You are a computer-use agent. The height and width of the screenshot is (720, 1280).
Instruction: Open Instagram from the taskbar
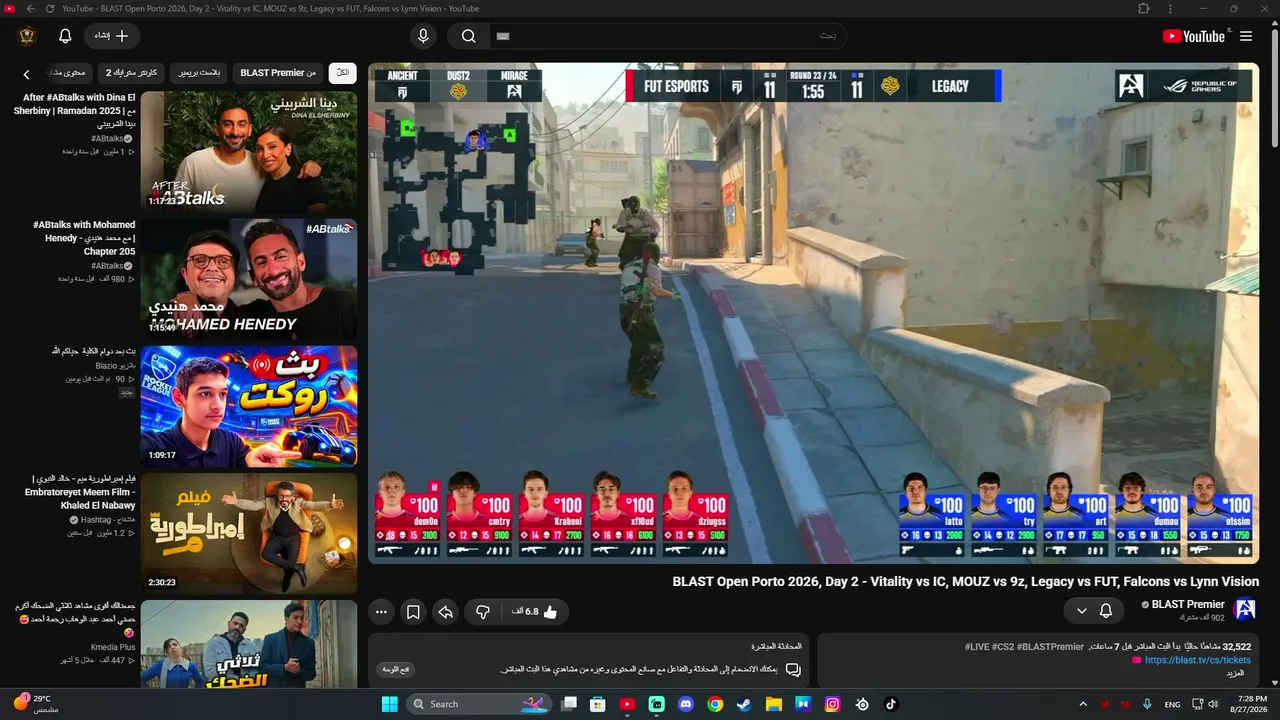(832, 704)
